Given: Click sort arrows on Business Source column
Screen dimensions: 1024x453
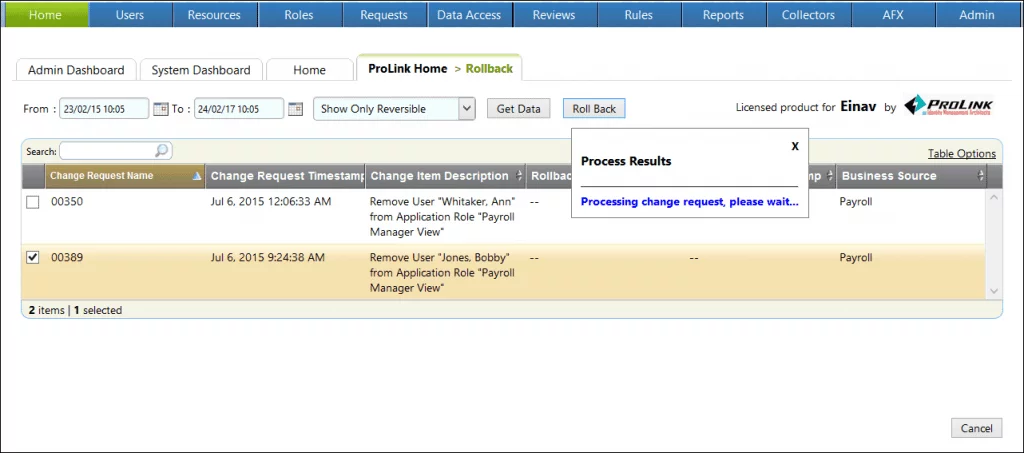Looking at the screenshot, I should click(980, 176).
